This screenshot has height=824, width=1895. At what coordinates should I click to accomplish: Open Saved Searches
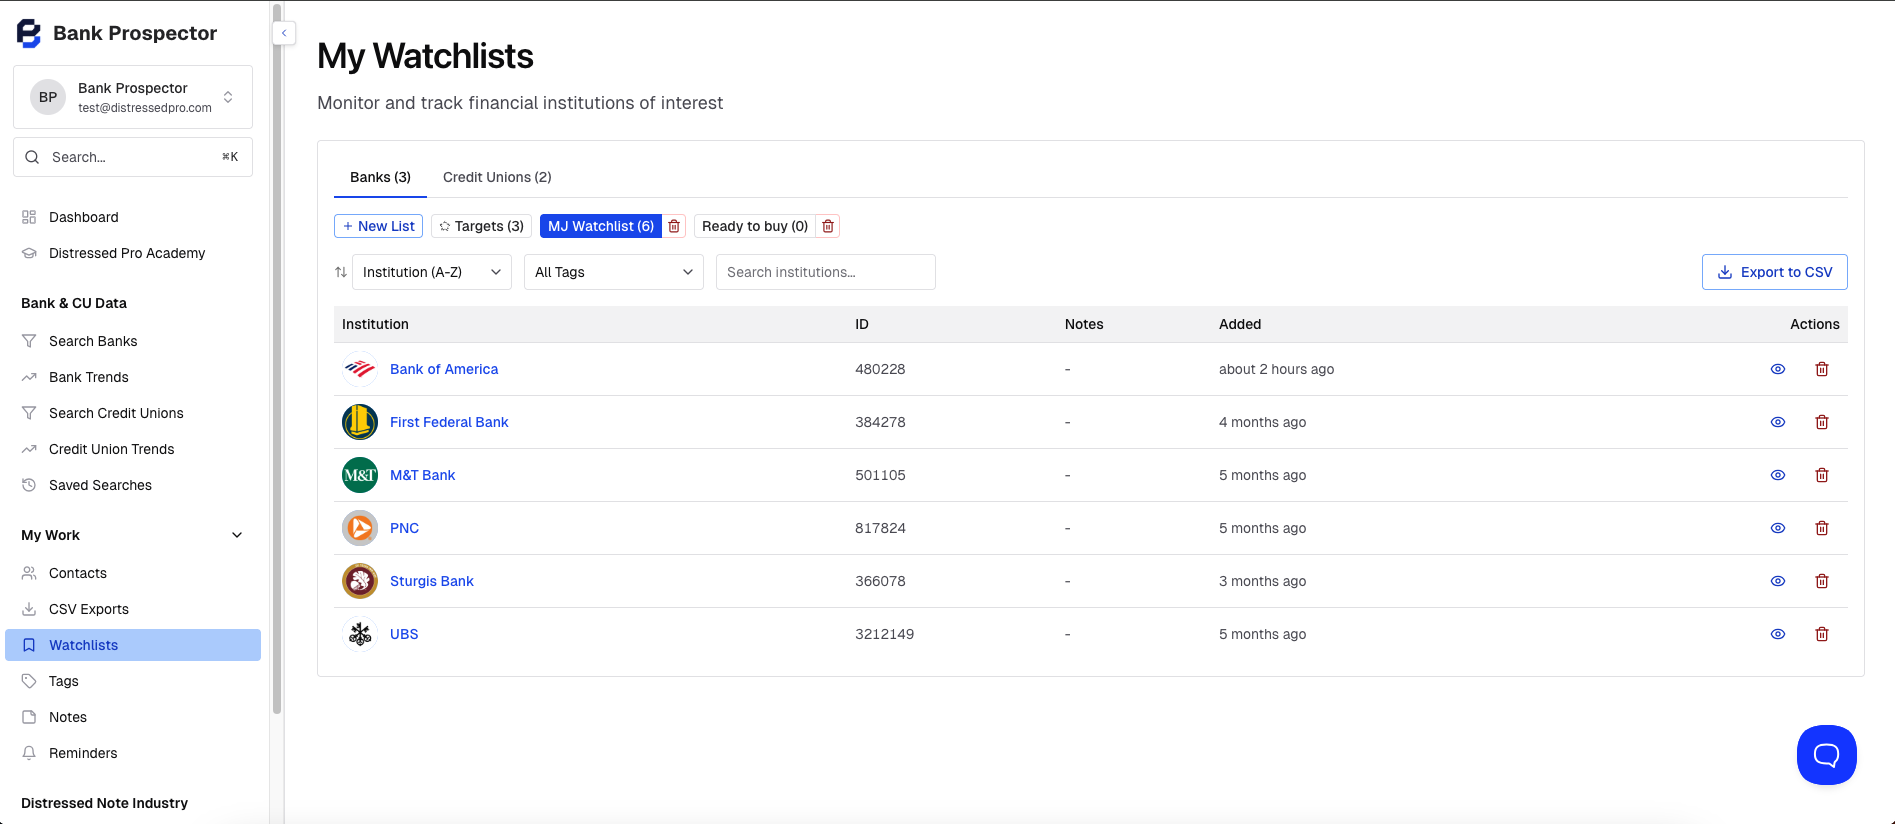tap(133, 485)
